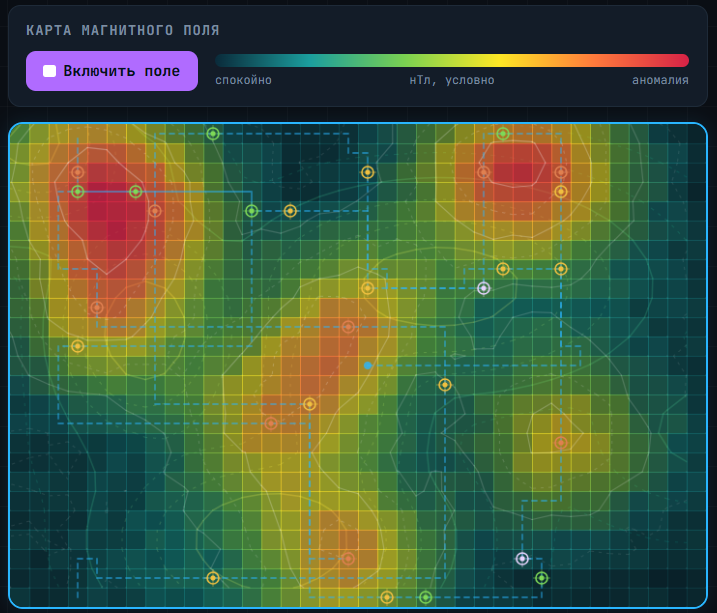Click the orange marker inside the bottom hotspot
The width and height of the screenshot is (717, 613).
[x=348, y=559]
